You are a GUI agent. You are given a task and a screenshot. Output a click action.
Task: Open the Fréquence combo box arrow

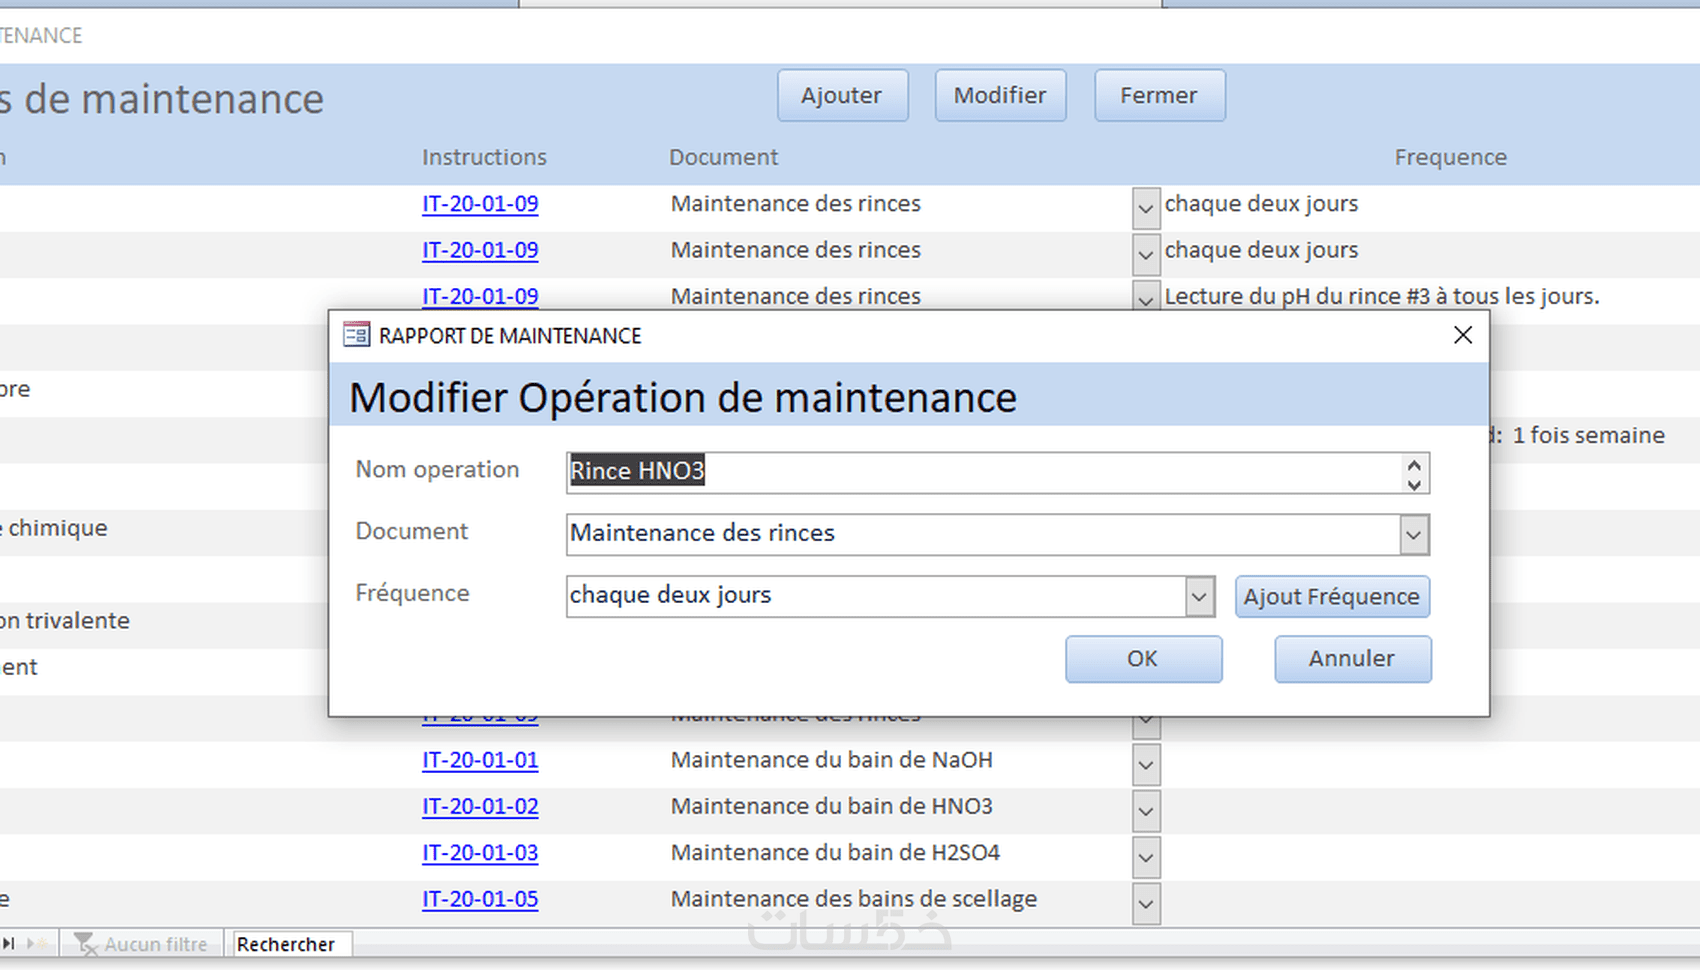(1199, 597)
